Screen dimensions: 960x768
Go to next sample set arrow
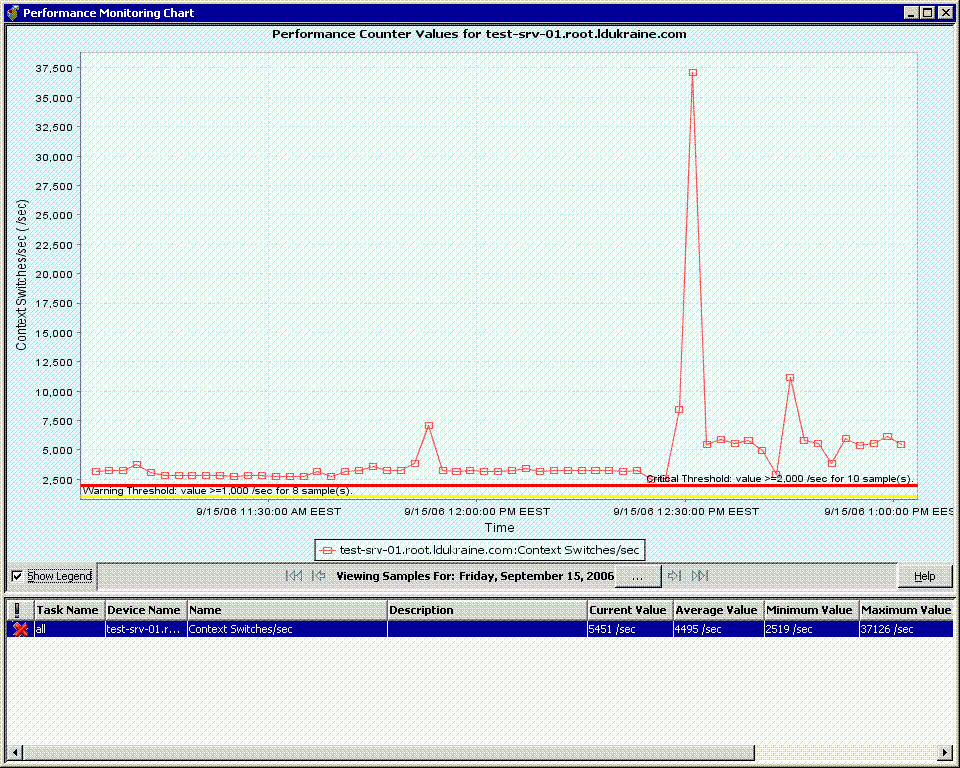(675, 576)
